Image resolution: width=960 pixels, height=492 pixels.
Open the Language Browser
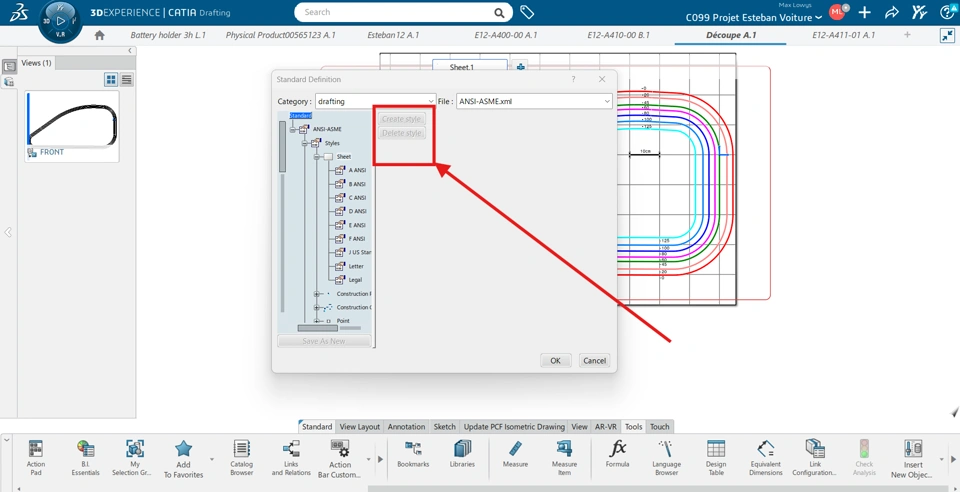667,458
